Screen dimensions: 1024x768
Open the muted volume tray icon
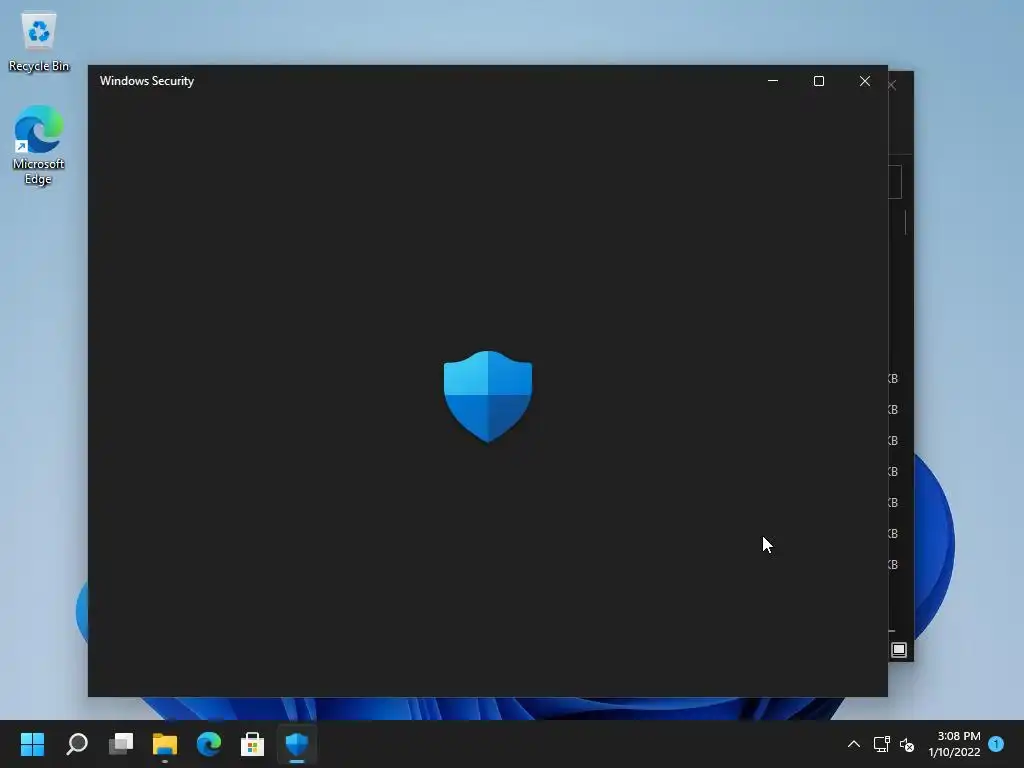pos(907,744)
